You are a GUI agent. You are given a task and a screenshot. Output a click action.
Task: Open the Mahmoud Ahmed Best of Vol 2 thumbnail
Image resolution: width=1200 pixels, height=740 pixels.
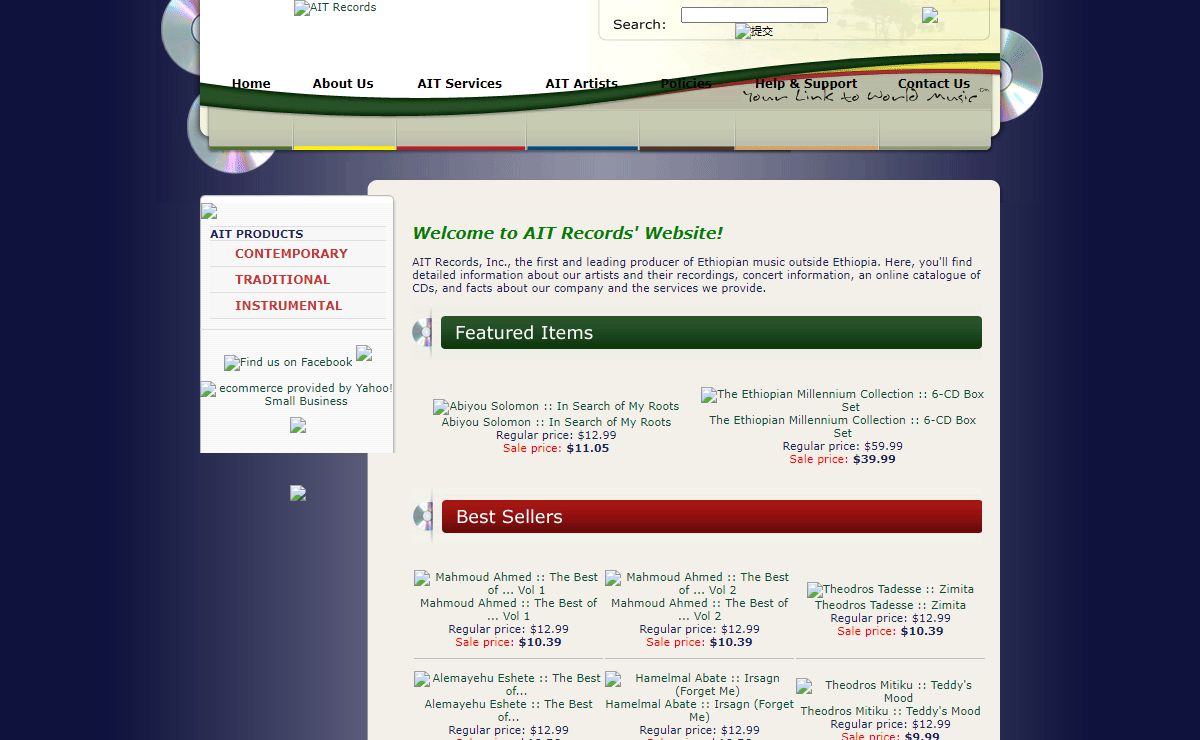[699, 583]
